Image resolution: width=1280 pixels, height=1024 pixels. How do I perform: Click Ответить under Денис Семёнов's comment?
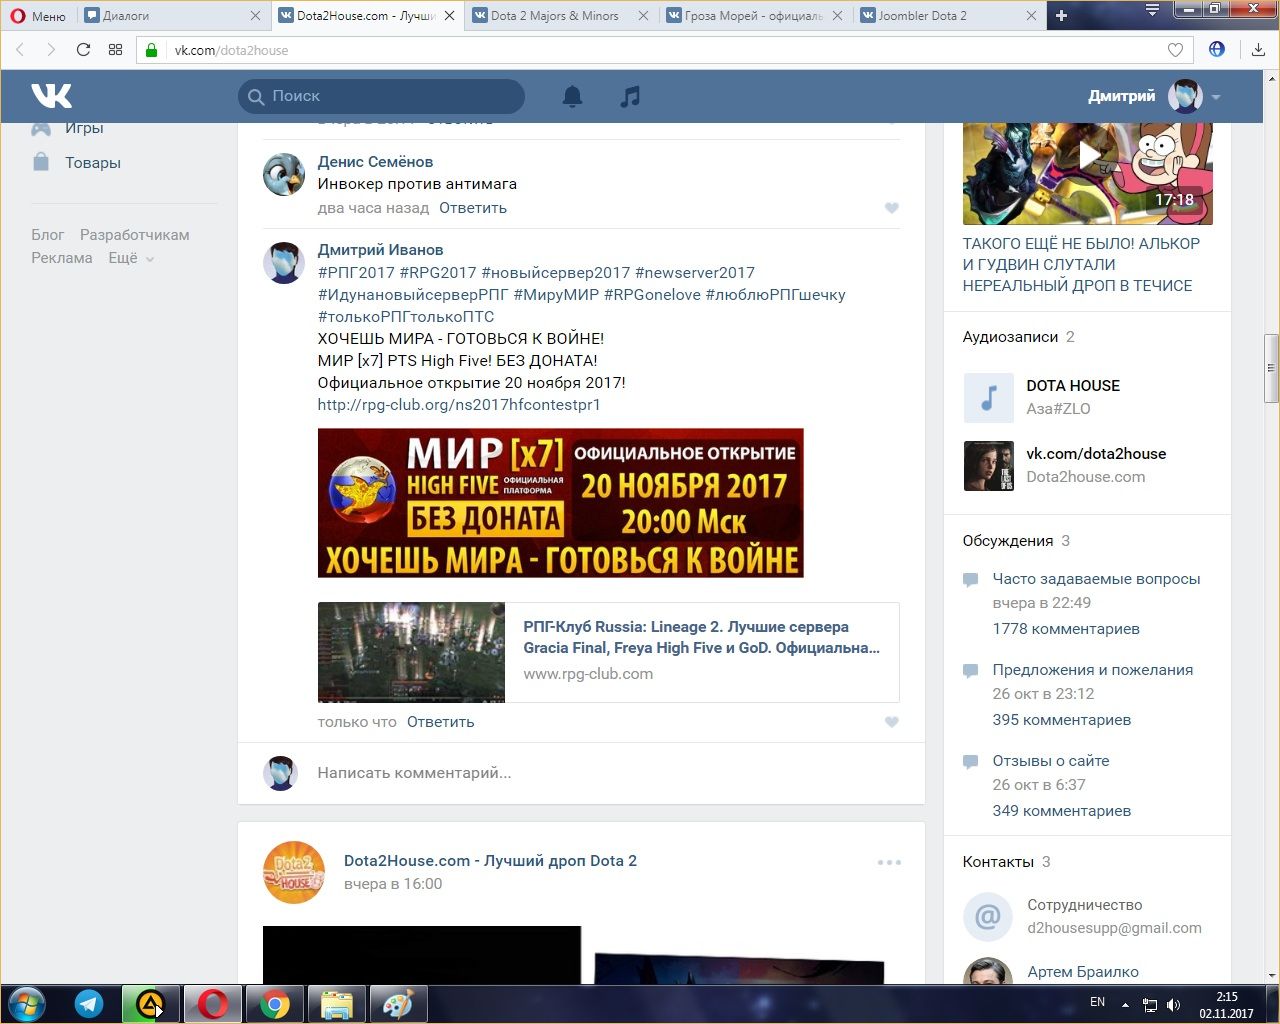pyautogui.click(x=473, y=208)
